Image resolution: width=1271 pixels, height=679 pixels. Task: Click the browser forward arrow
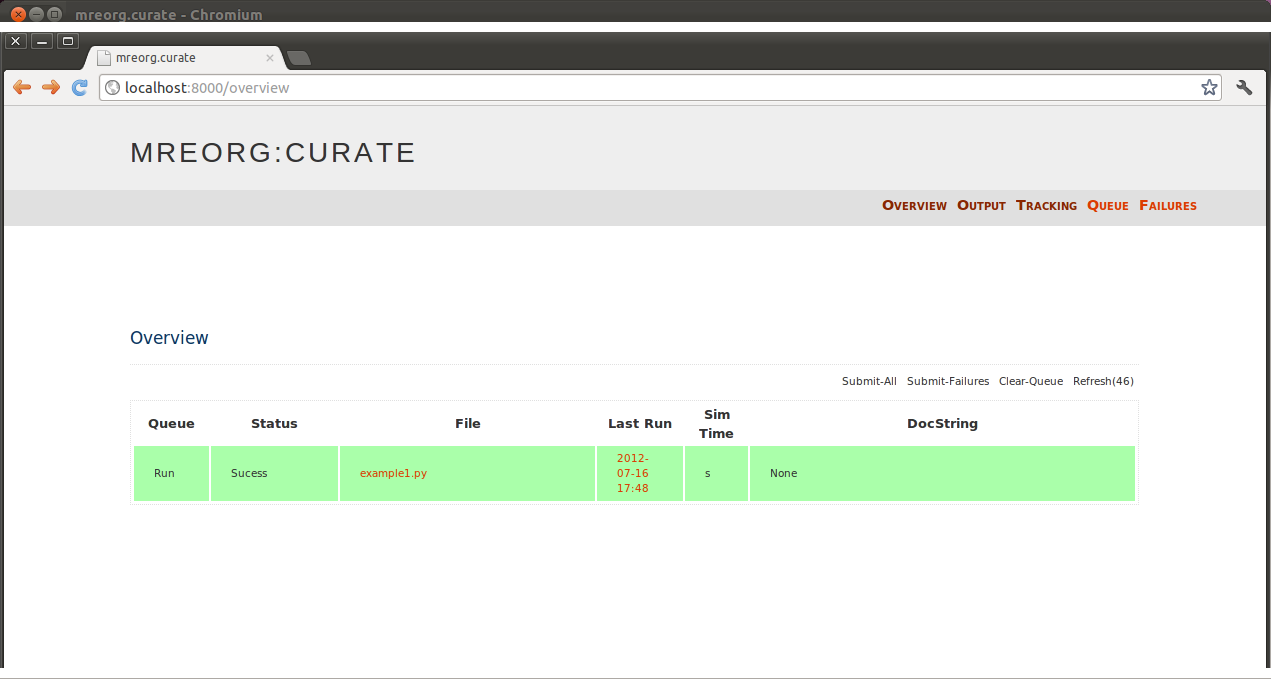(x=51, y=87)
